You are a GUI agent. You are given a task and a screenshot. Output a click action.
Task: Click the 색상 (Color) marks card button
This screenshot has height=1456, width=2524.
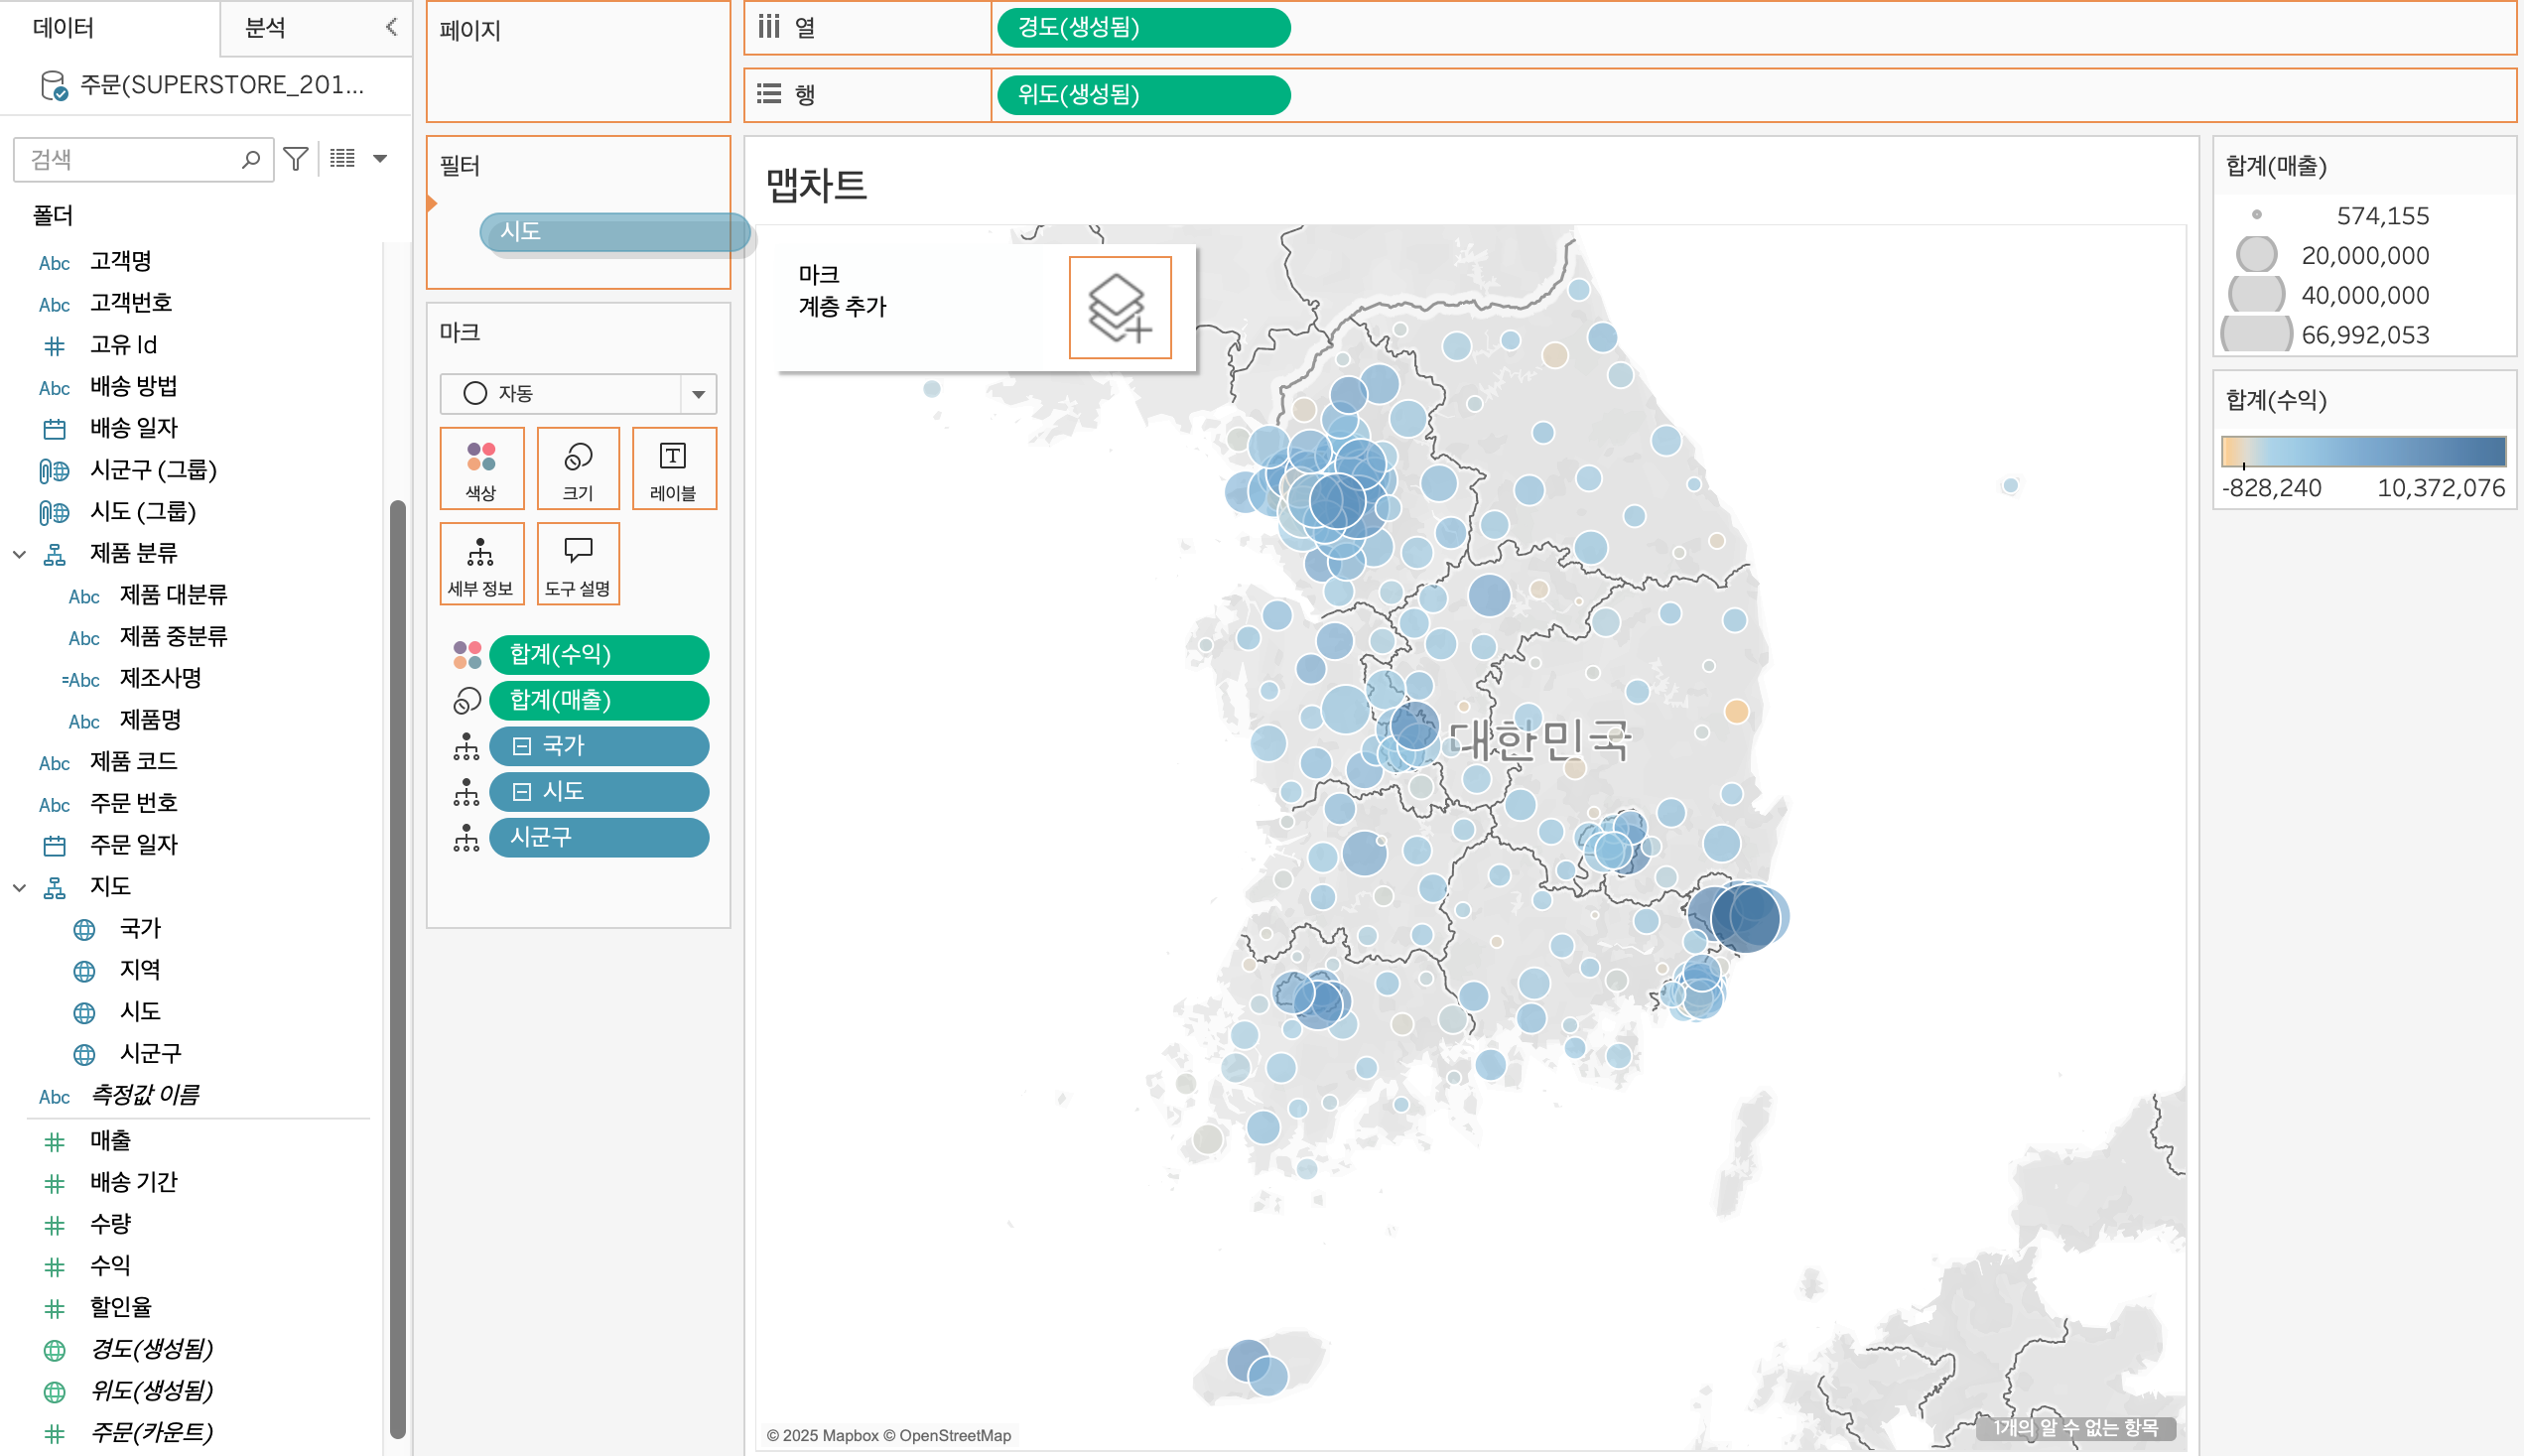click(x=481, y=468)
